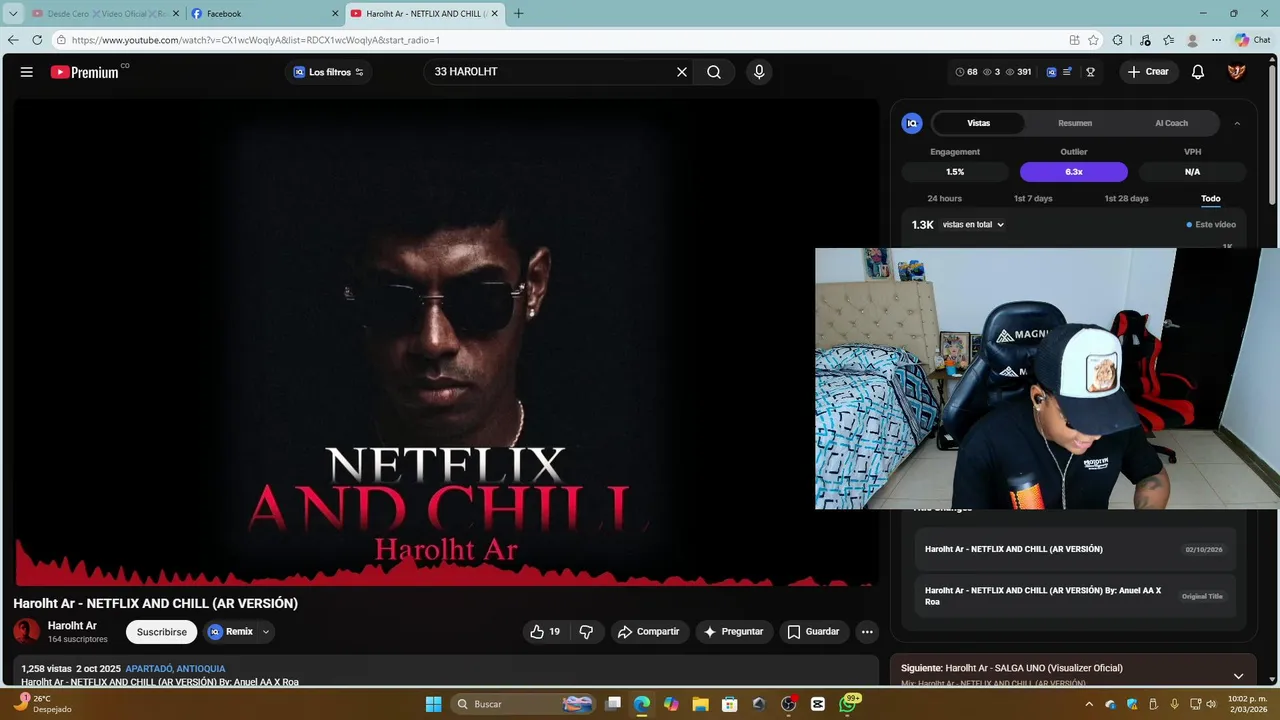Click the vidIQ panel IQ logo
This screenshot has width=1280, height=720.
tap(912, 123)
